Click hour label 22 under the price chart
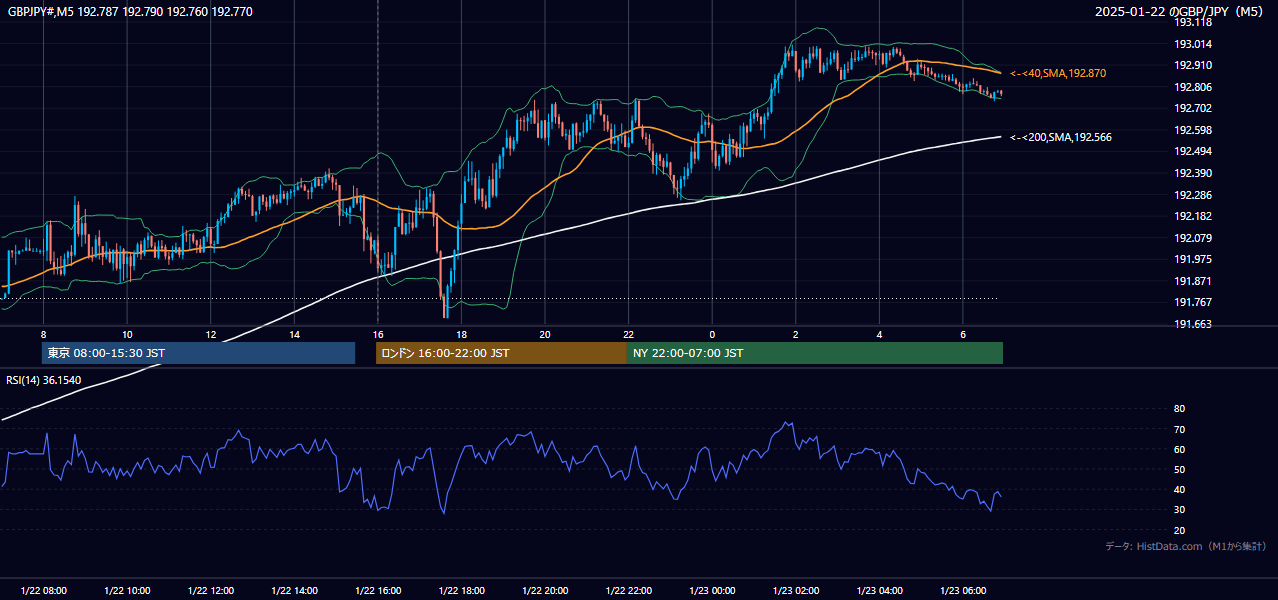 point(628,335)
